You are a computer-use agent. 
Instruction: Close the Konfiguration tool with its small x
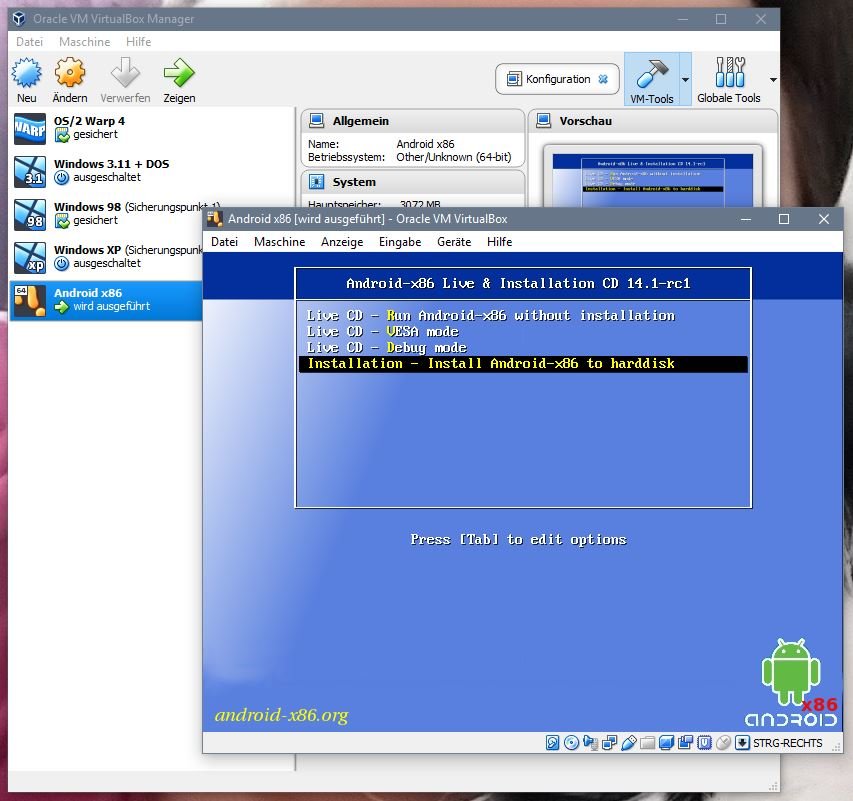coord(603,79)
